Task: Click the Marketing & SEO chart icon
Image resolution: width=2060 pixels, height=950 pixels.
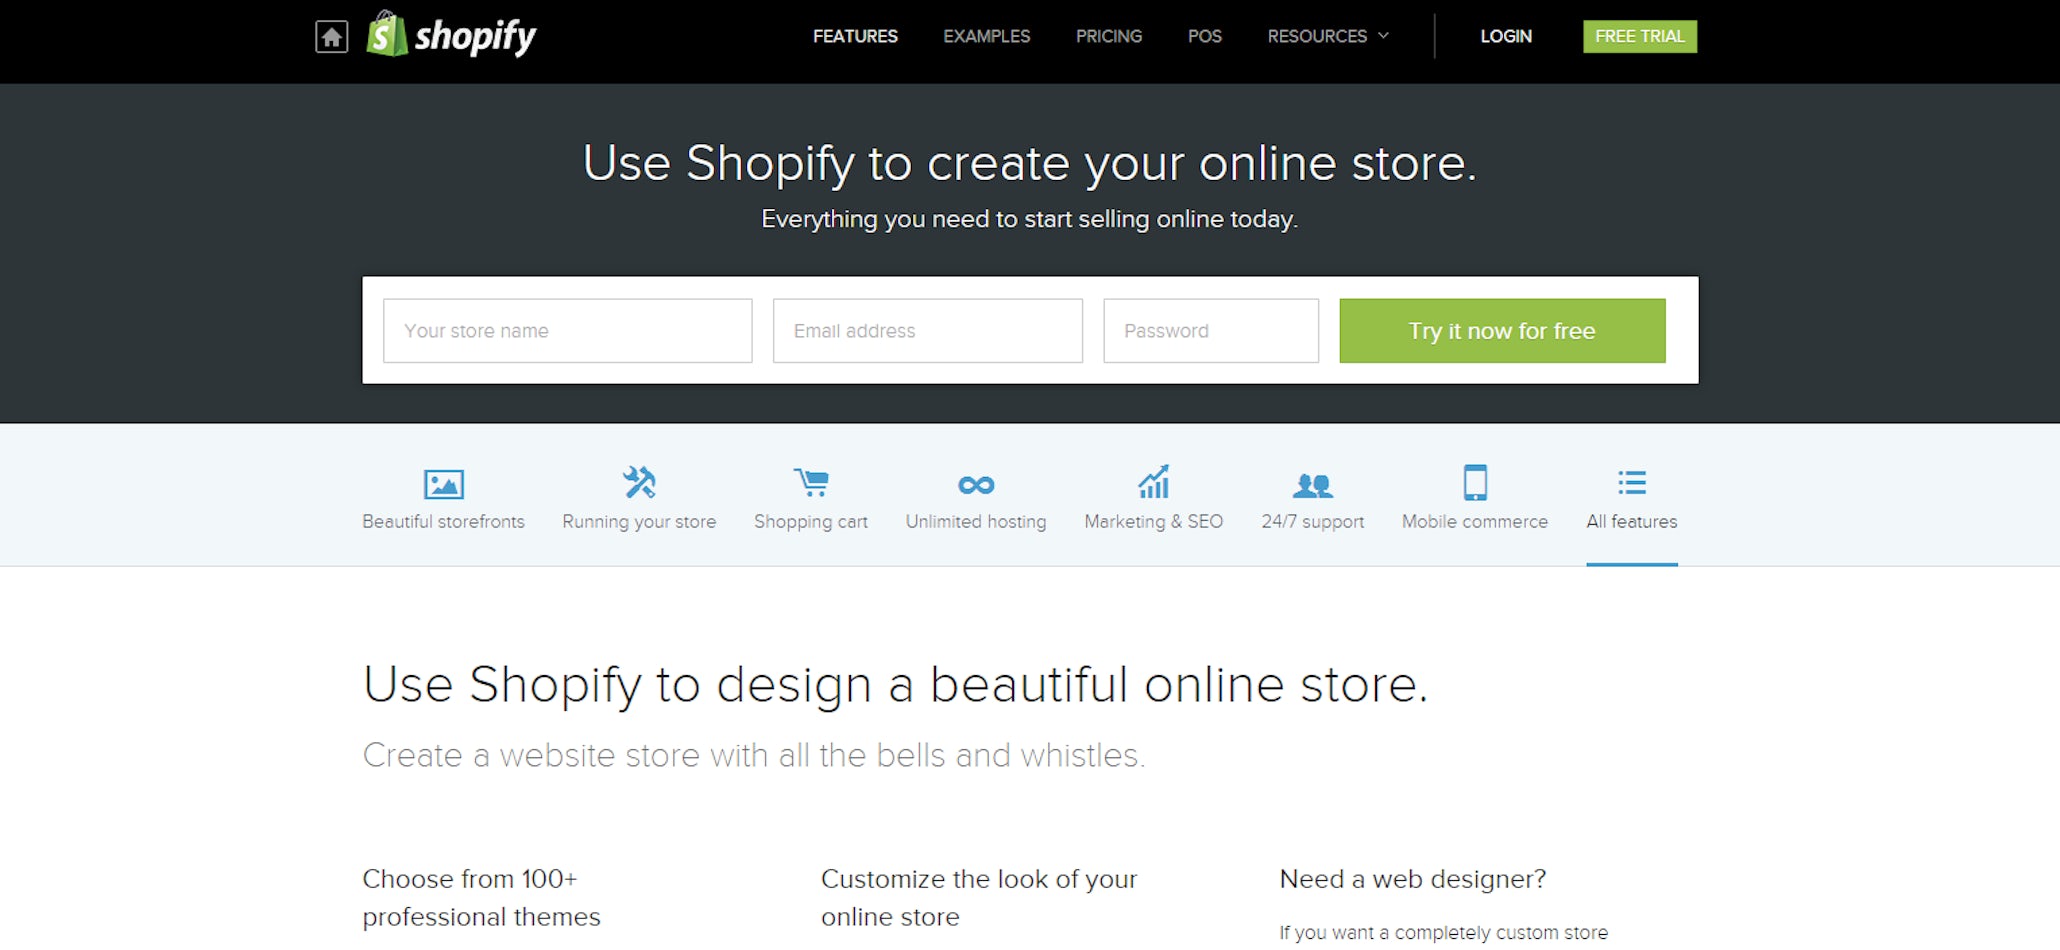Action: click(x=1154, y=482)
